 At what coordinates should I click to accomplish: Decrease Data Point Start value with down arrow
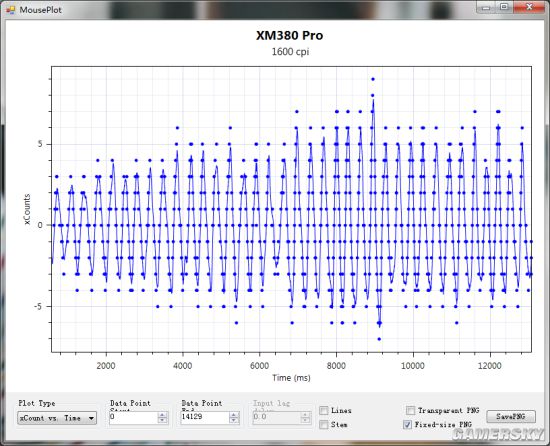click(162, 420)
